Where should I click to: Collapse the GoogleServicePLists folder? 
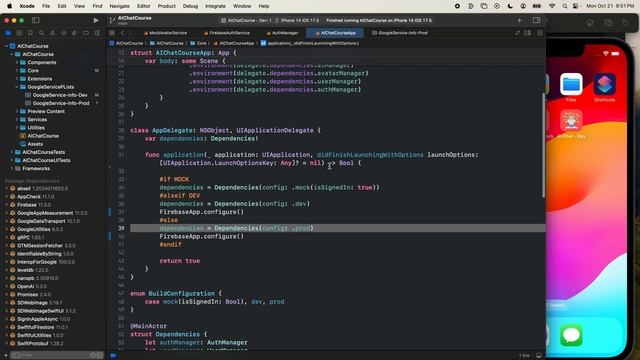pos(17,87)
